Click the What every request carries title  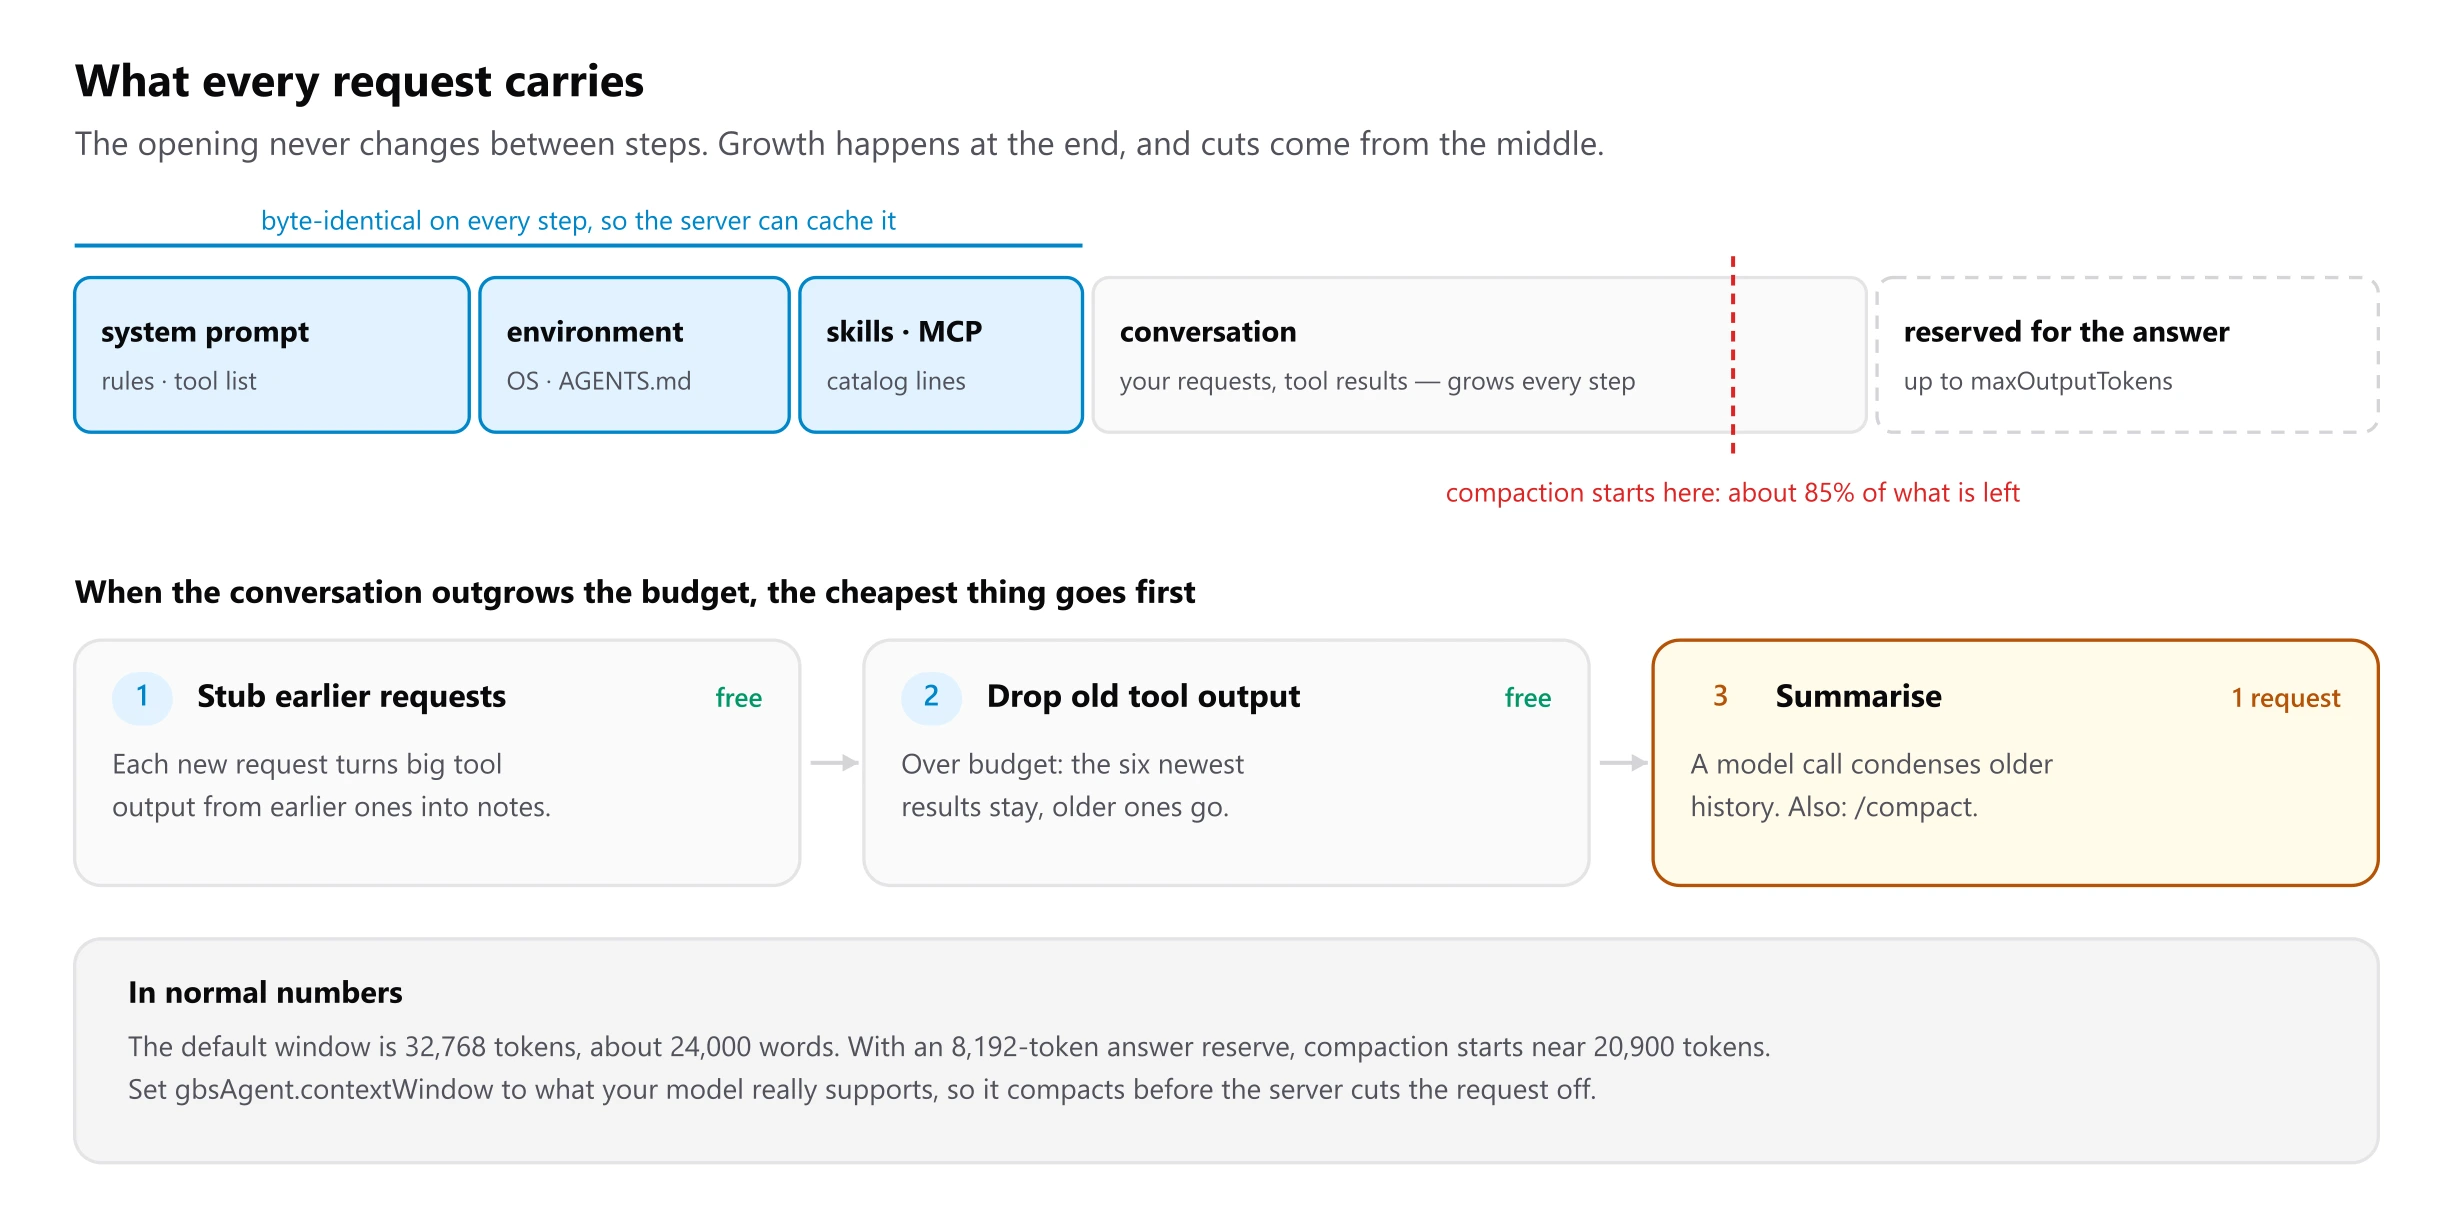359,81
